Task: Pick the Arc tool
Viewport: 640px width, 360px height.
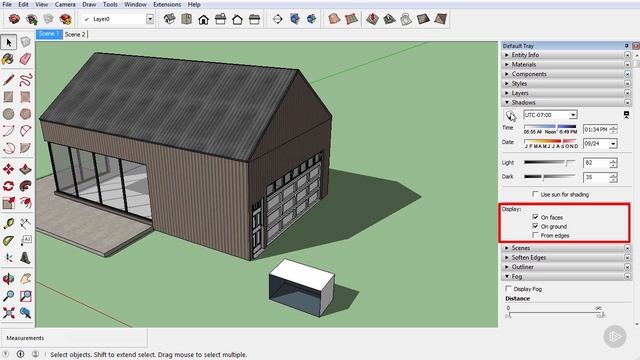Action: click(8, 131)
